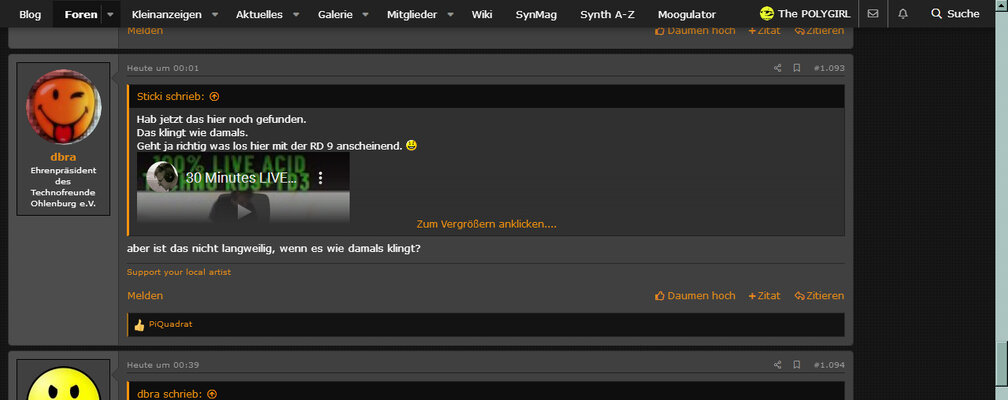Open SynMag in navigation

[536, 14]
